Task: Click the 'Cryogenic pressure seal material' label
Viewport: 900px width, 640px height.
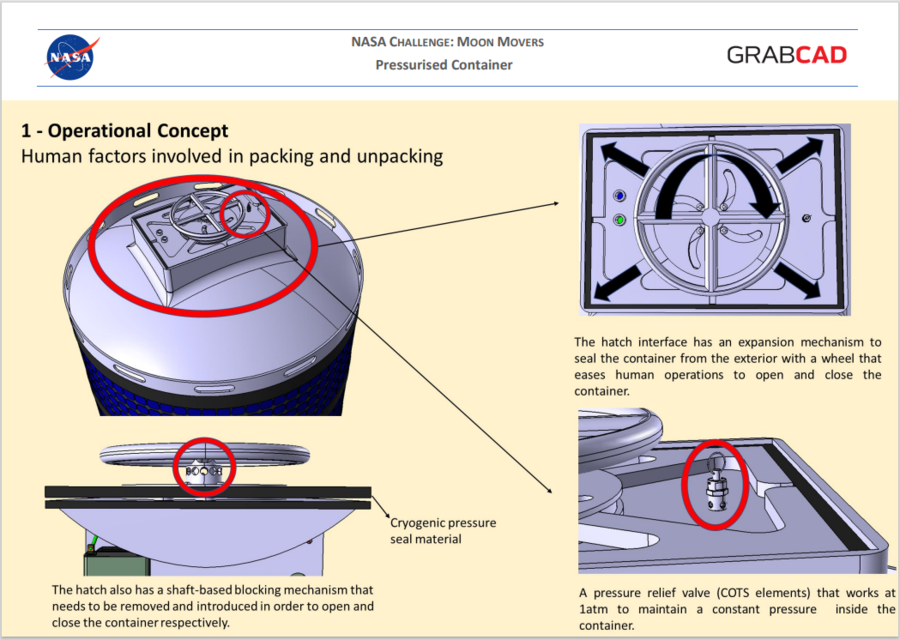Action: 443,530
